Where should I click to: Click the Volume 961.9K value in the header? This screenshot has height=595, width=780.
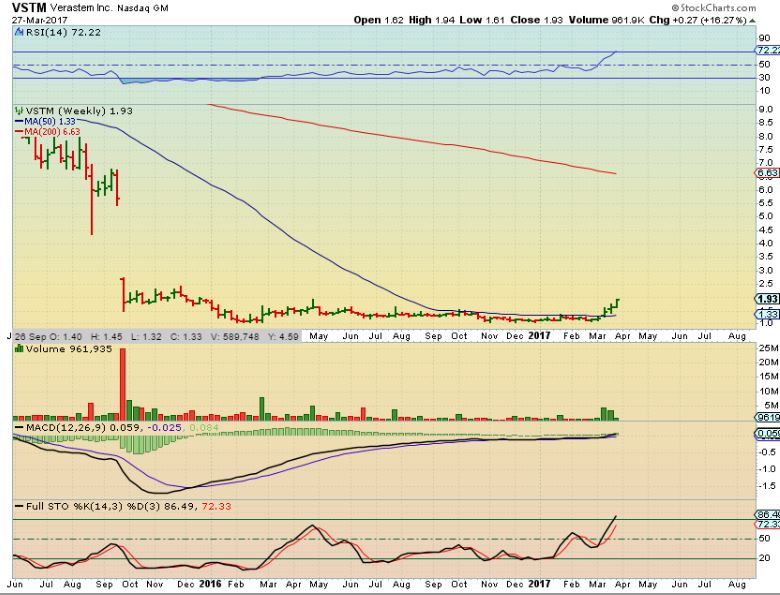pyautogui.click(x=607, y=20)
